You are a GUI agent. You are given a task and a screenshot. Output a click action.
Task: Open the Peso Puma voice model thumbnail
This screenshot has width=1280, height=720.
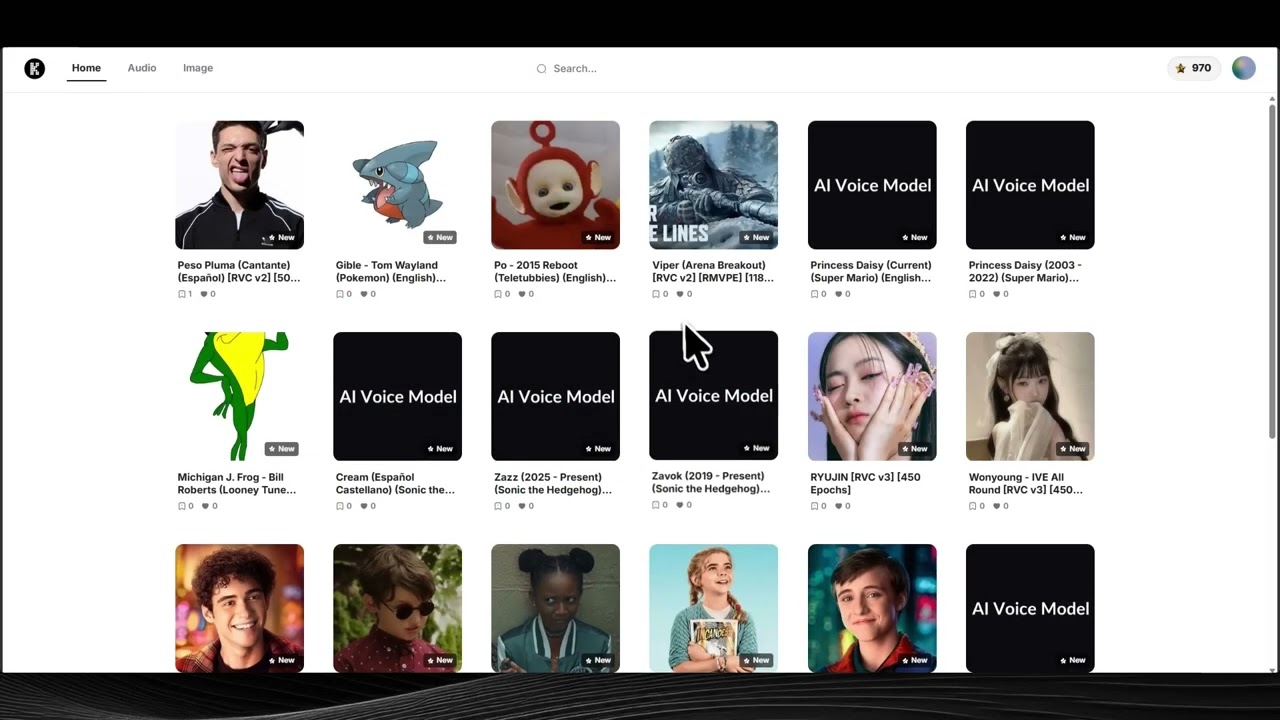click(239, 185)
